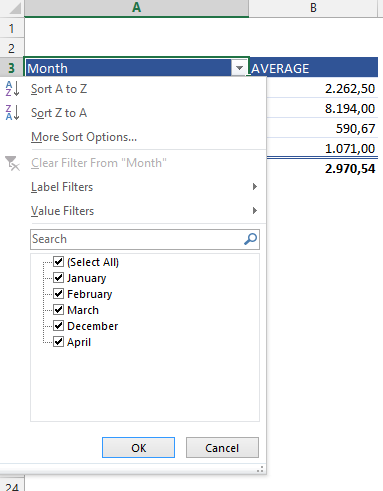The width and height of the screenshot is (383, 491).
Task: Toggle the (Select All) checkbox
Action: 59,262
